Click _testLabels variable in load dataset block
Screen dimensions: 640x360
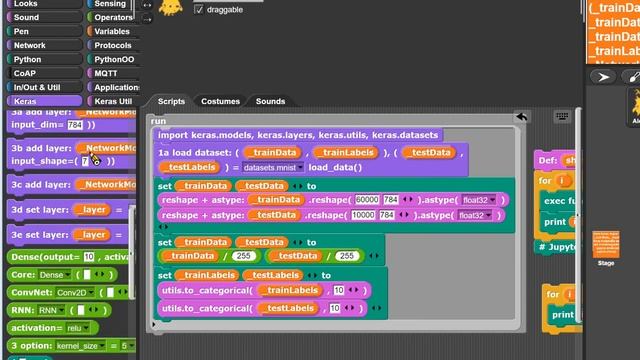pyautogui.click(x=189, y=167)
